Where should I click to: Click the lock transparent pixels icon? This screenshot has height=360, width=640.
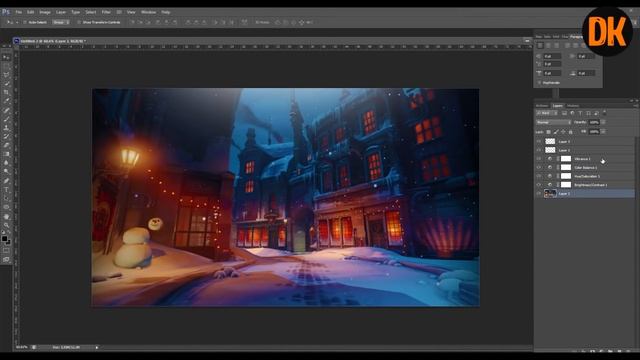pos(548,132)
